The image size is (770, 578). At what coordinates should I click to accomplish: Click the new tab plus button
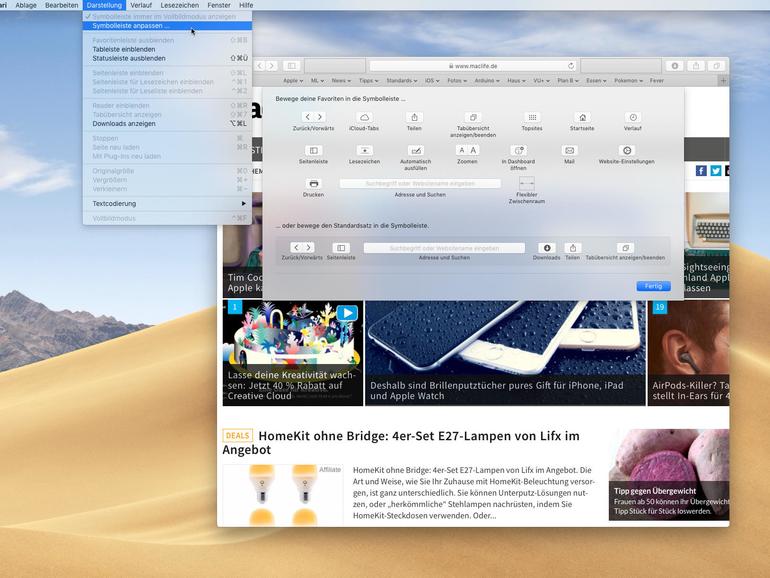click(723, 81)
